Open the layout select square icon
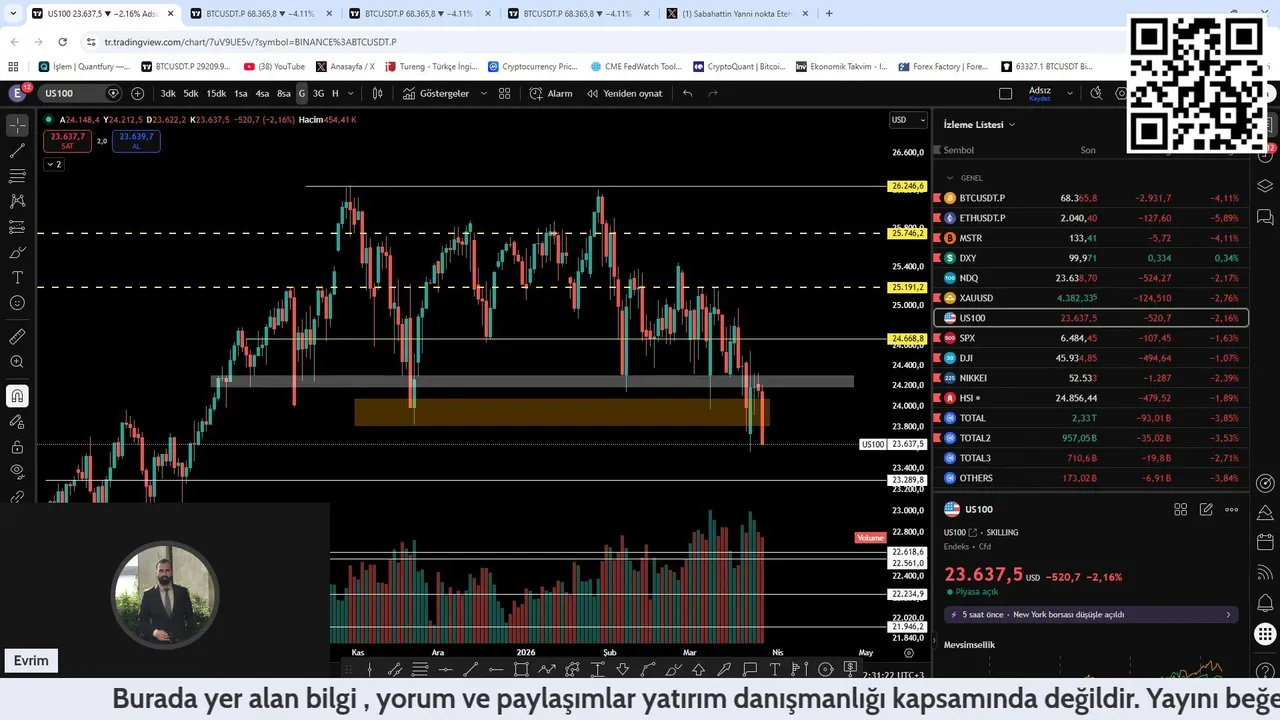Screen dimensions: 1280x720 (x=1006, y=93)
